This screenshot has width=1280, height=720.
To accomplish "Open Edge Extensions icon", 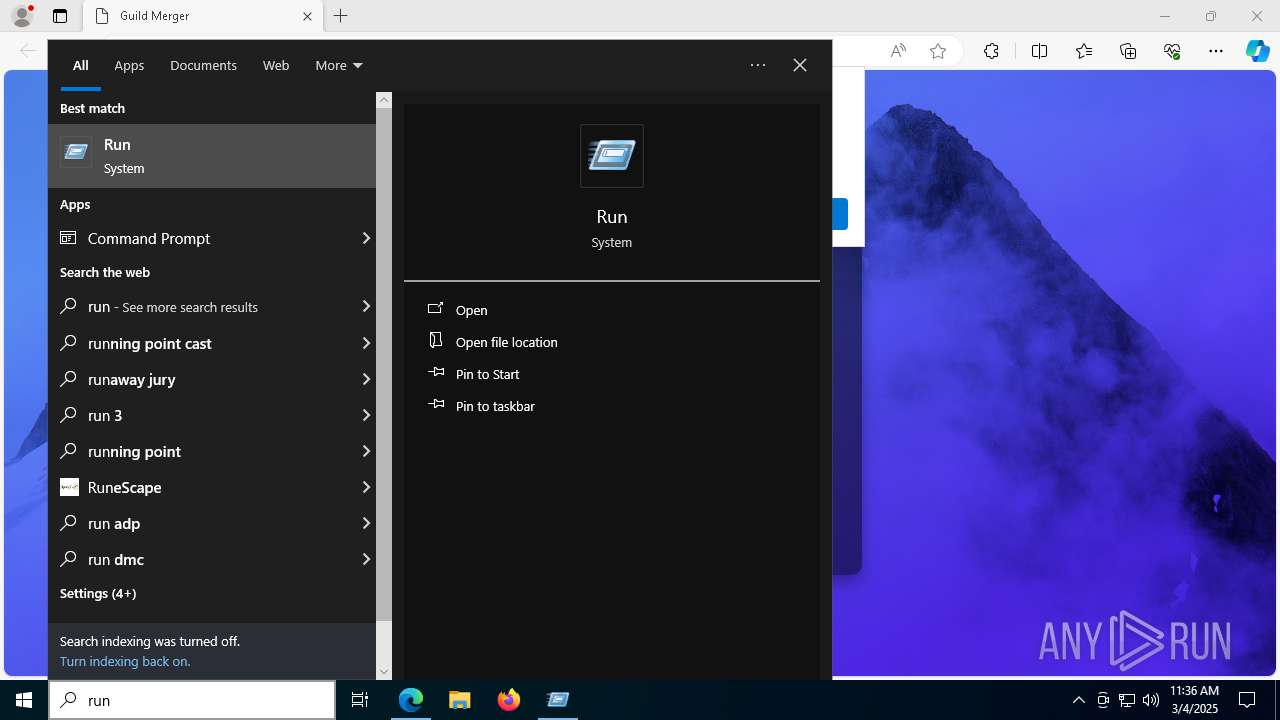I will [991, 51].
